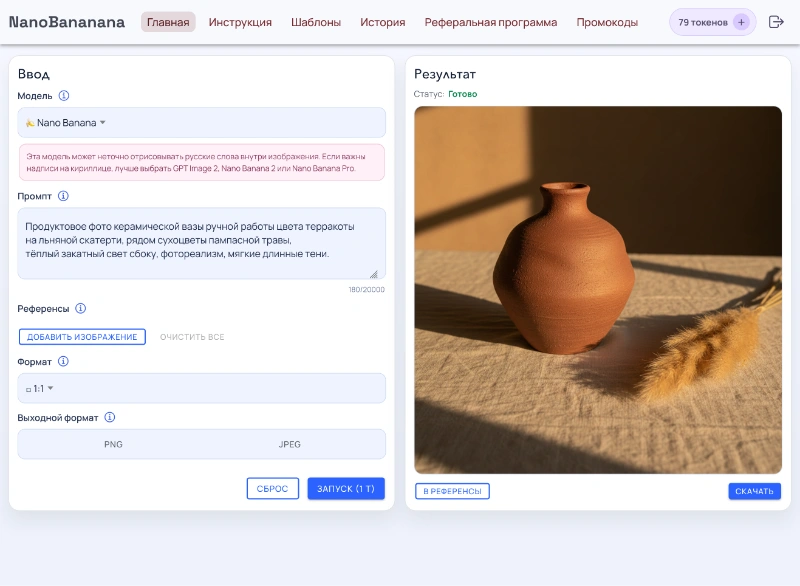
Task: Open info icon next to Формат
Action: (63, 361)
